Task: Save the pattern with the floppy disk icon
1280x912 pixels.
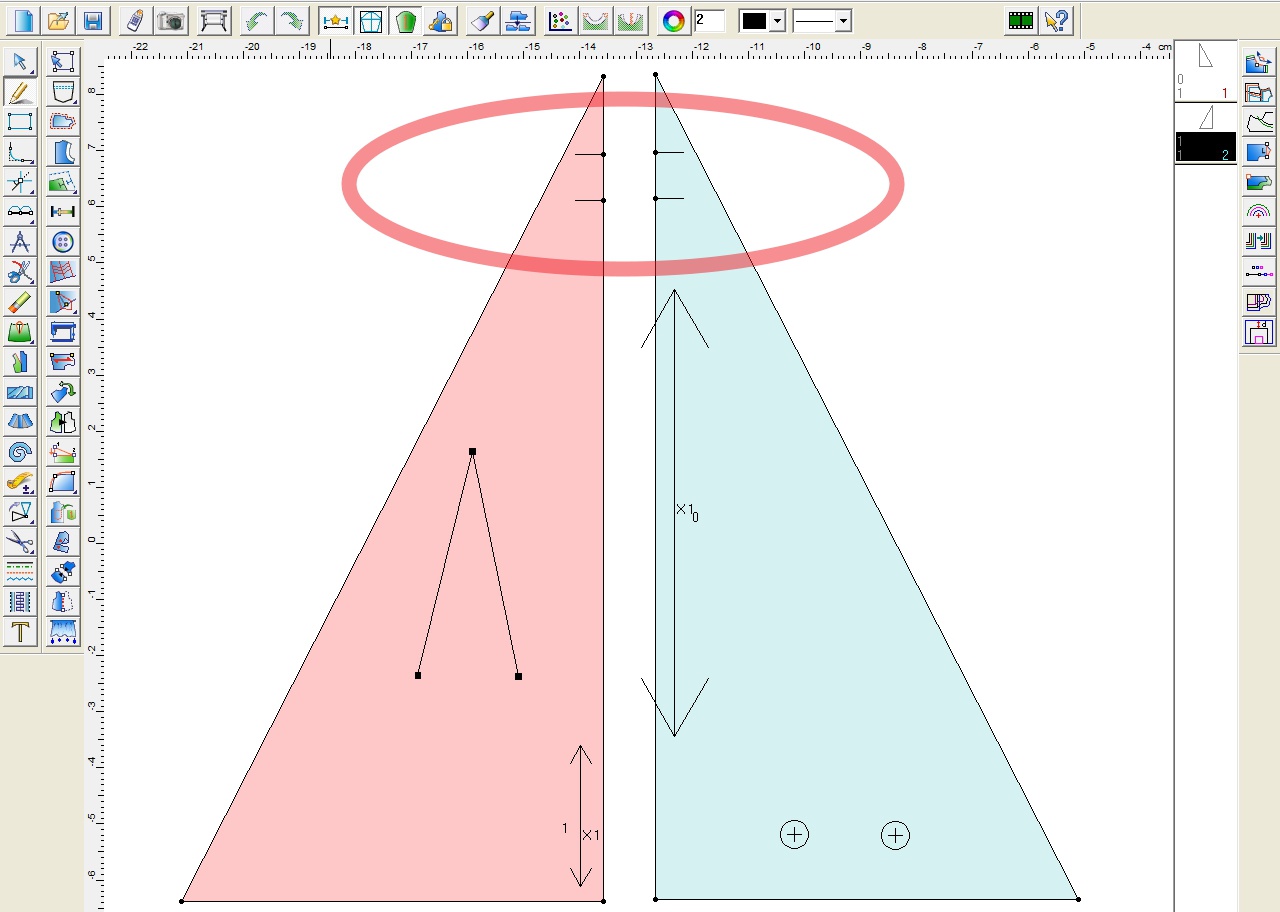Action: tap(93, 20)
